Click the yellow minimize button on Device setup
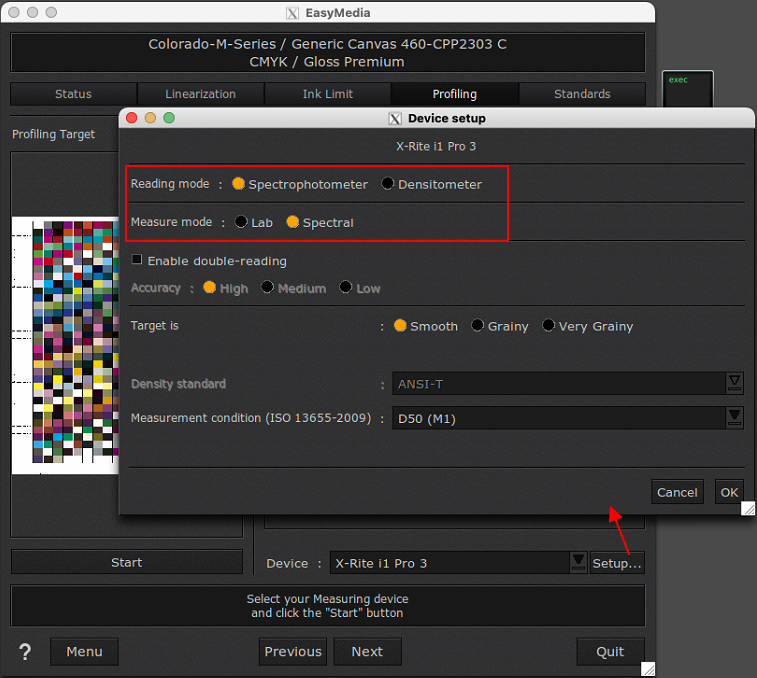This screenshot has height=678, width=757. coord(150,118)
